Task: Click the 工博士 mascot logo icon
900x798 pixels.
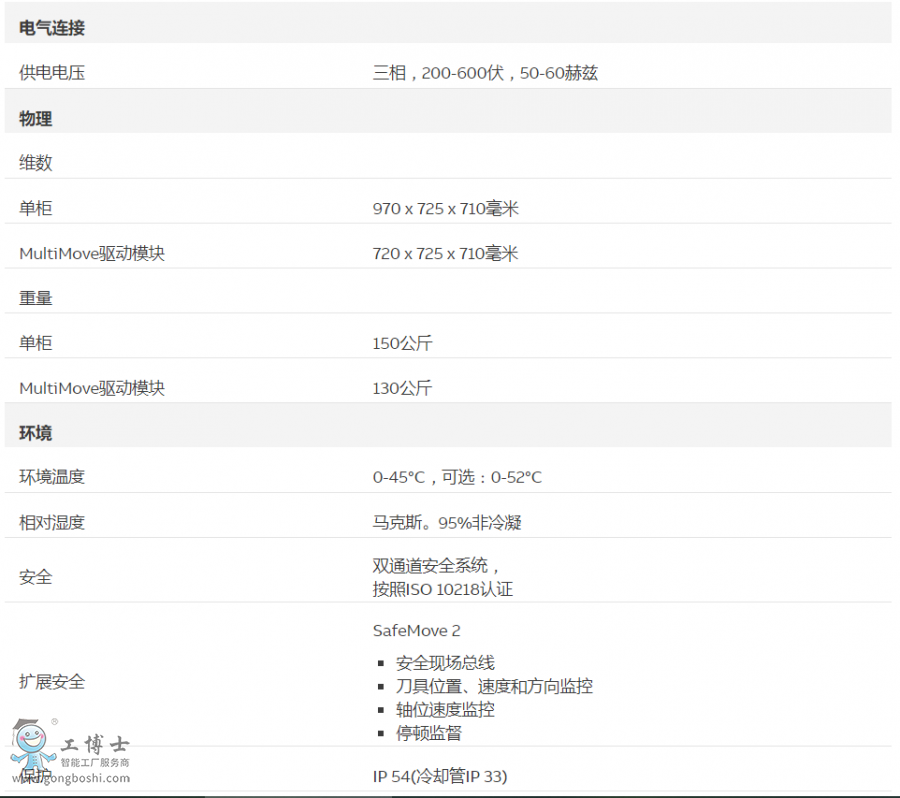Action: [32, 747]
